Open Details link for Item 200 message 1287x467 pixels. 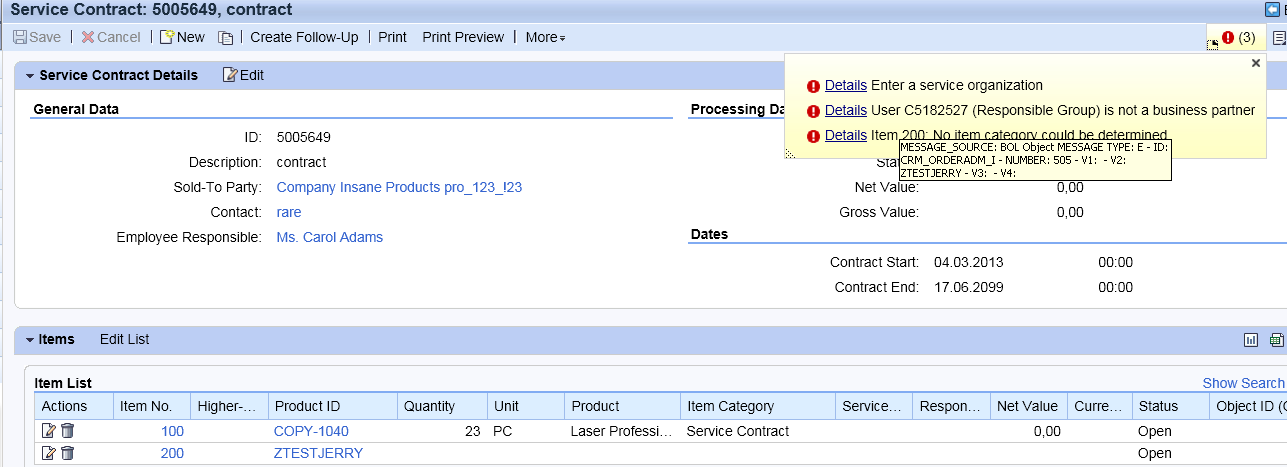pyautogui.click(x=845, y=135)
